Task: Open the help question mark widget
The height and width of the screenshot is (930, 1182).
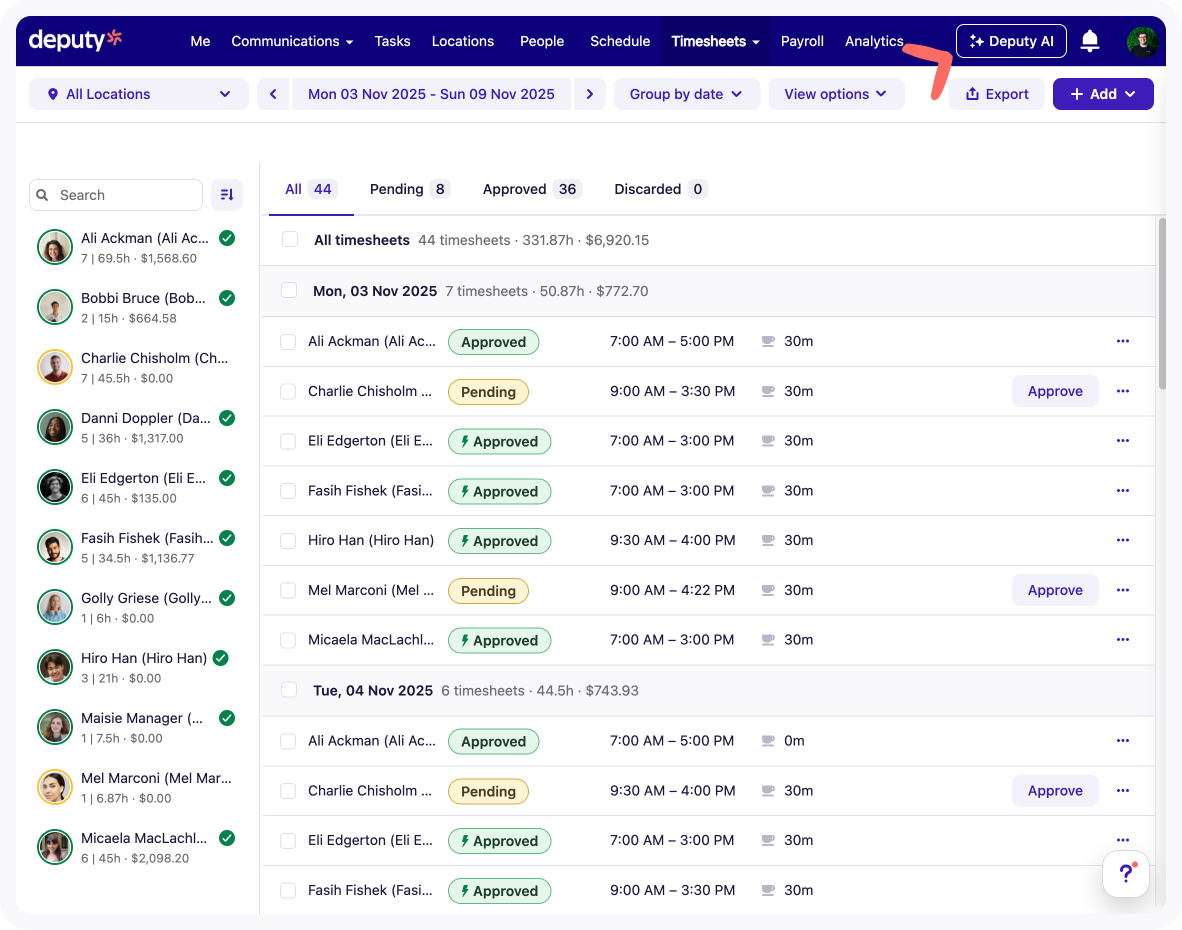Action: [1126, 873]
